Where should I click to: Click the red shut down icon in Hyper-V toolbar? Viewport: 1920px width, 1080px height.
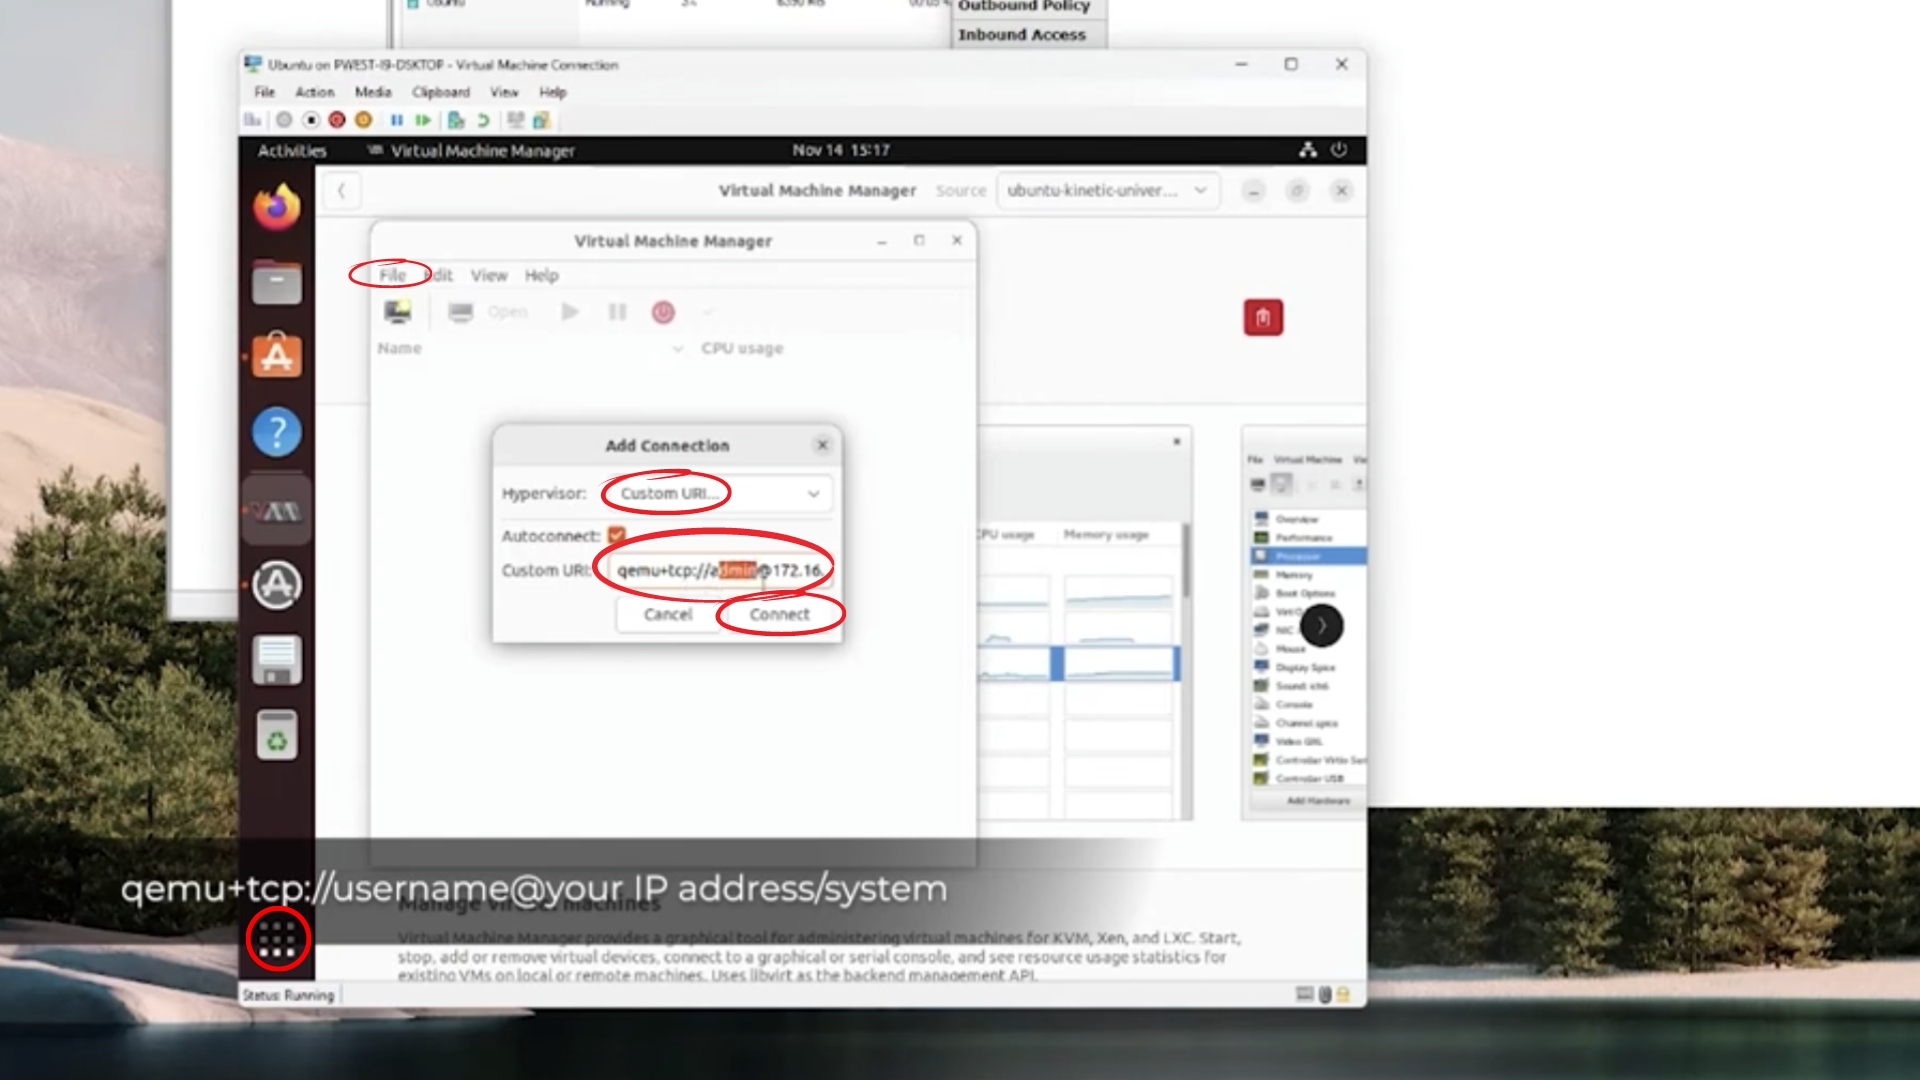[x=337, y=121]
